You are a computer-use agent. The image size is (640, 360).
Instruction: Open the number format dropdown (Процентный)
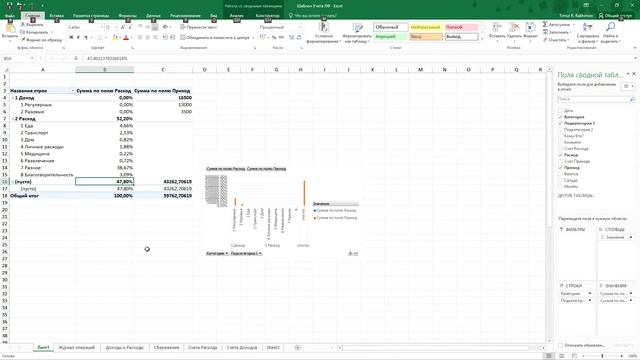coord(300,27)
